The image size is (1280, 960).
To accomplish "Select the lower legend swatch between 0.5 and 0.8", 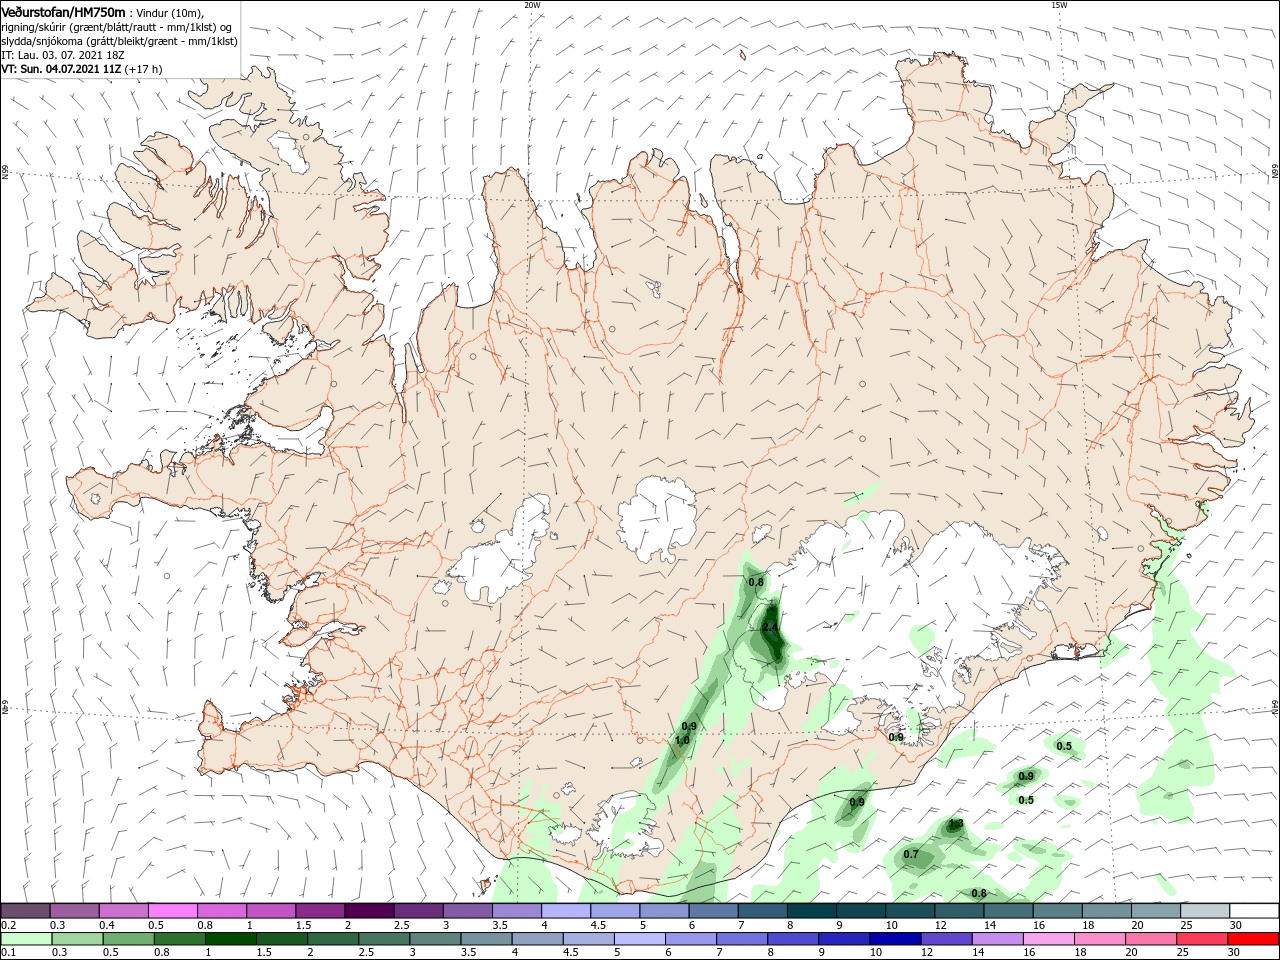I will click(127, 940).
